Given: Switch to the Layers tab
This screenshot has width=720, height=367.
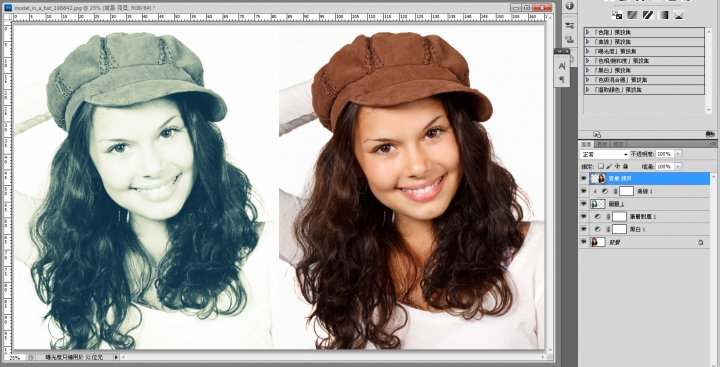Looking at the screenshot, I should pos(586,144).
